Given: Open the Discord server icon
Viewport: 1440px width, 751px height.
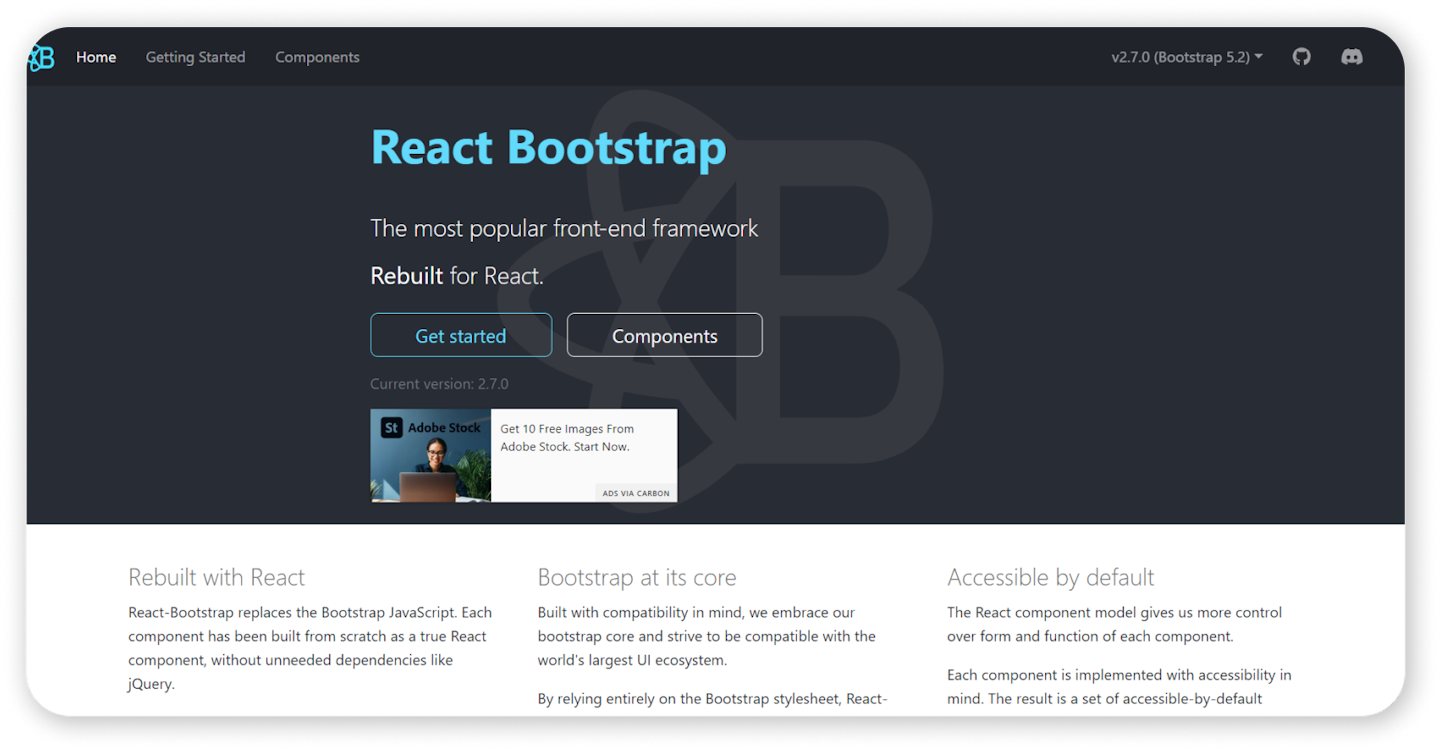Looking at the screenshot, I should (1351, 57).
